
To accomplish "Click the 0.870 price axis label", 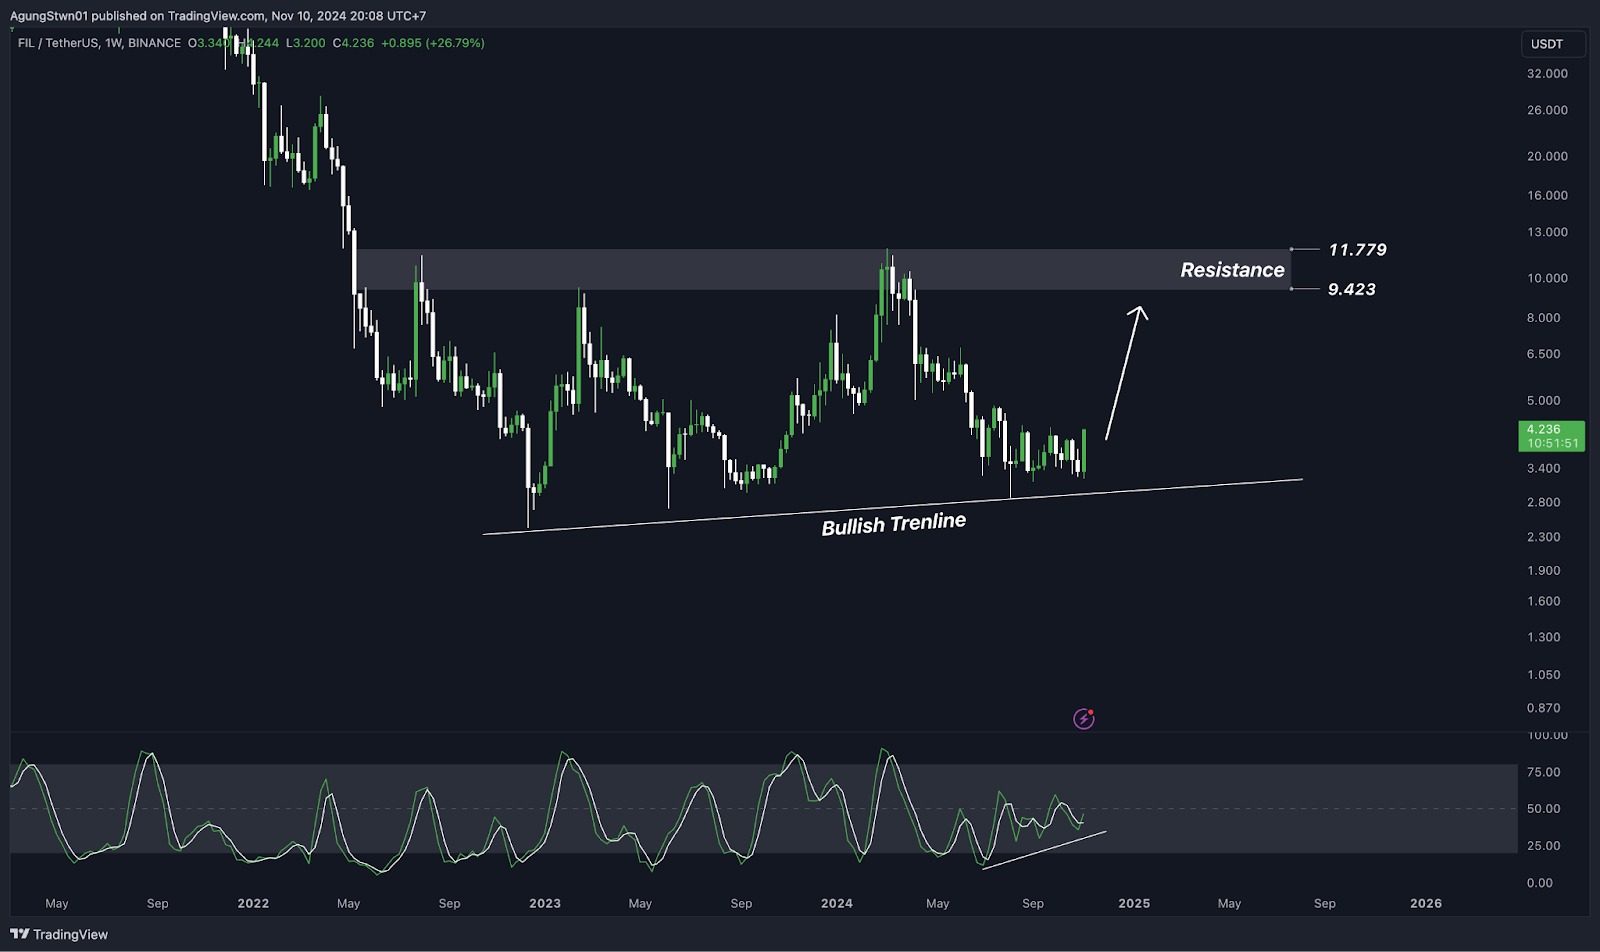I will coord(1543,708).
